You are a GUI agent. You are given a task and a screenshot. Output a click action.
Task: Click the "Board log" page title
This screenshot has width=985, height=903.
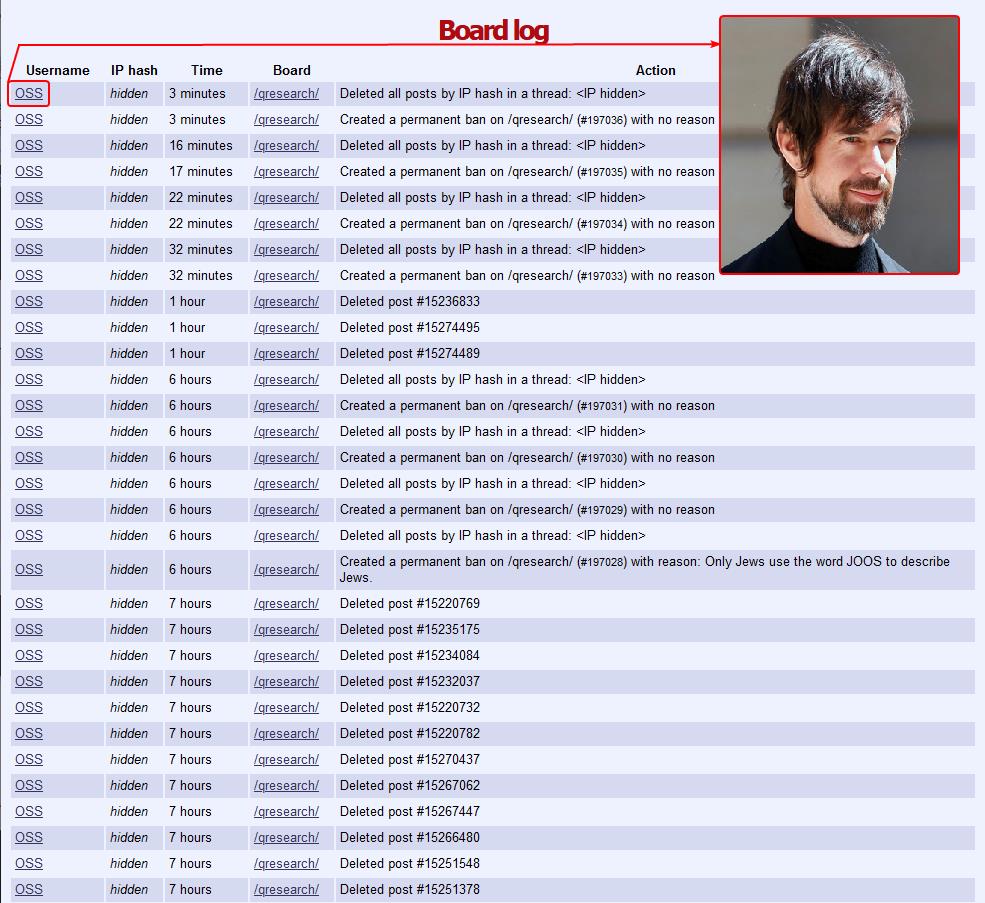click(x=494, y=30)
